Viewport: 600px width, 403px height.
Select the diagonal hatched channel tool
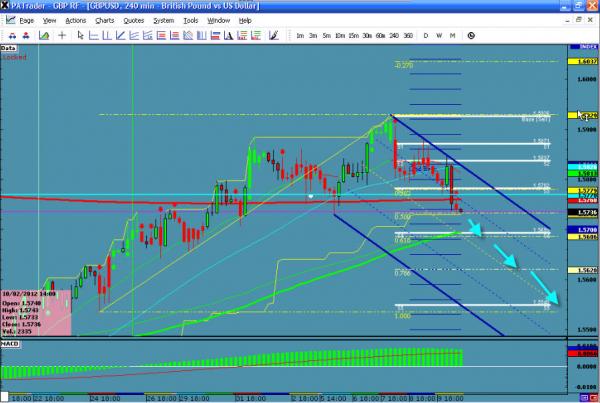(188, 36)
